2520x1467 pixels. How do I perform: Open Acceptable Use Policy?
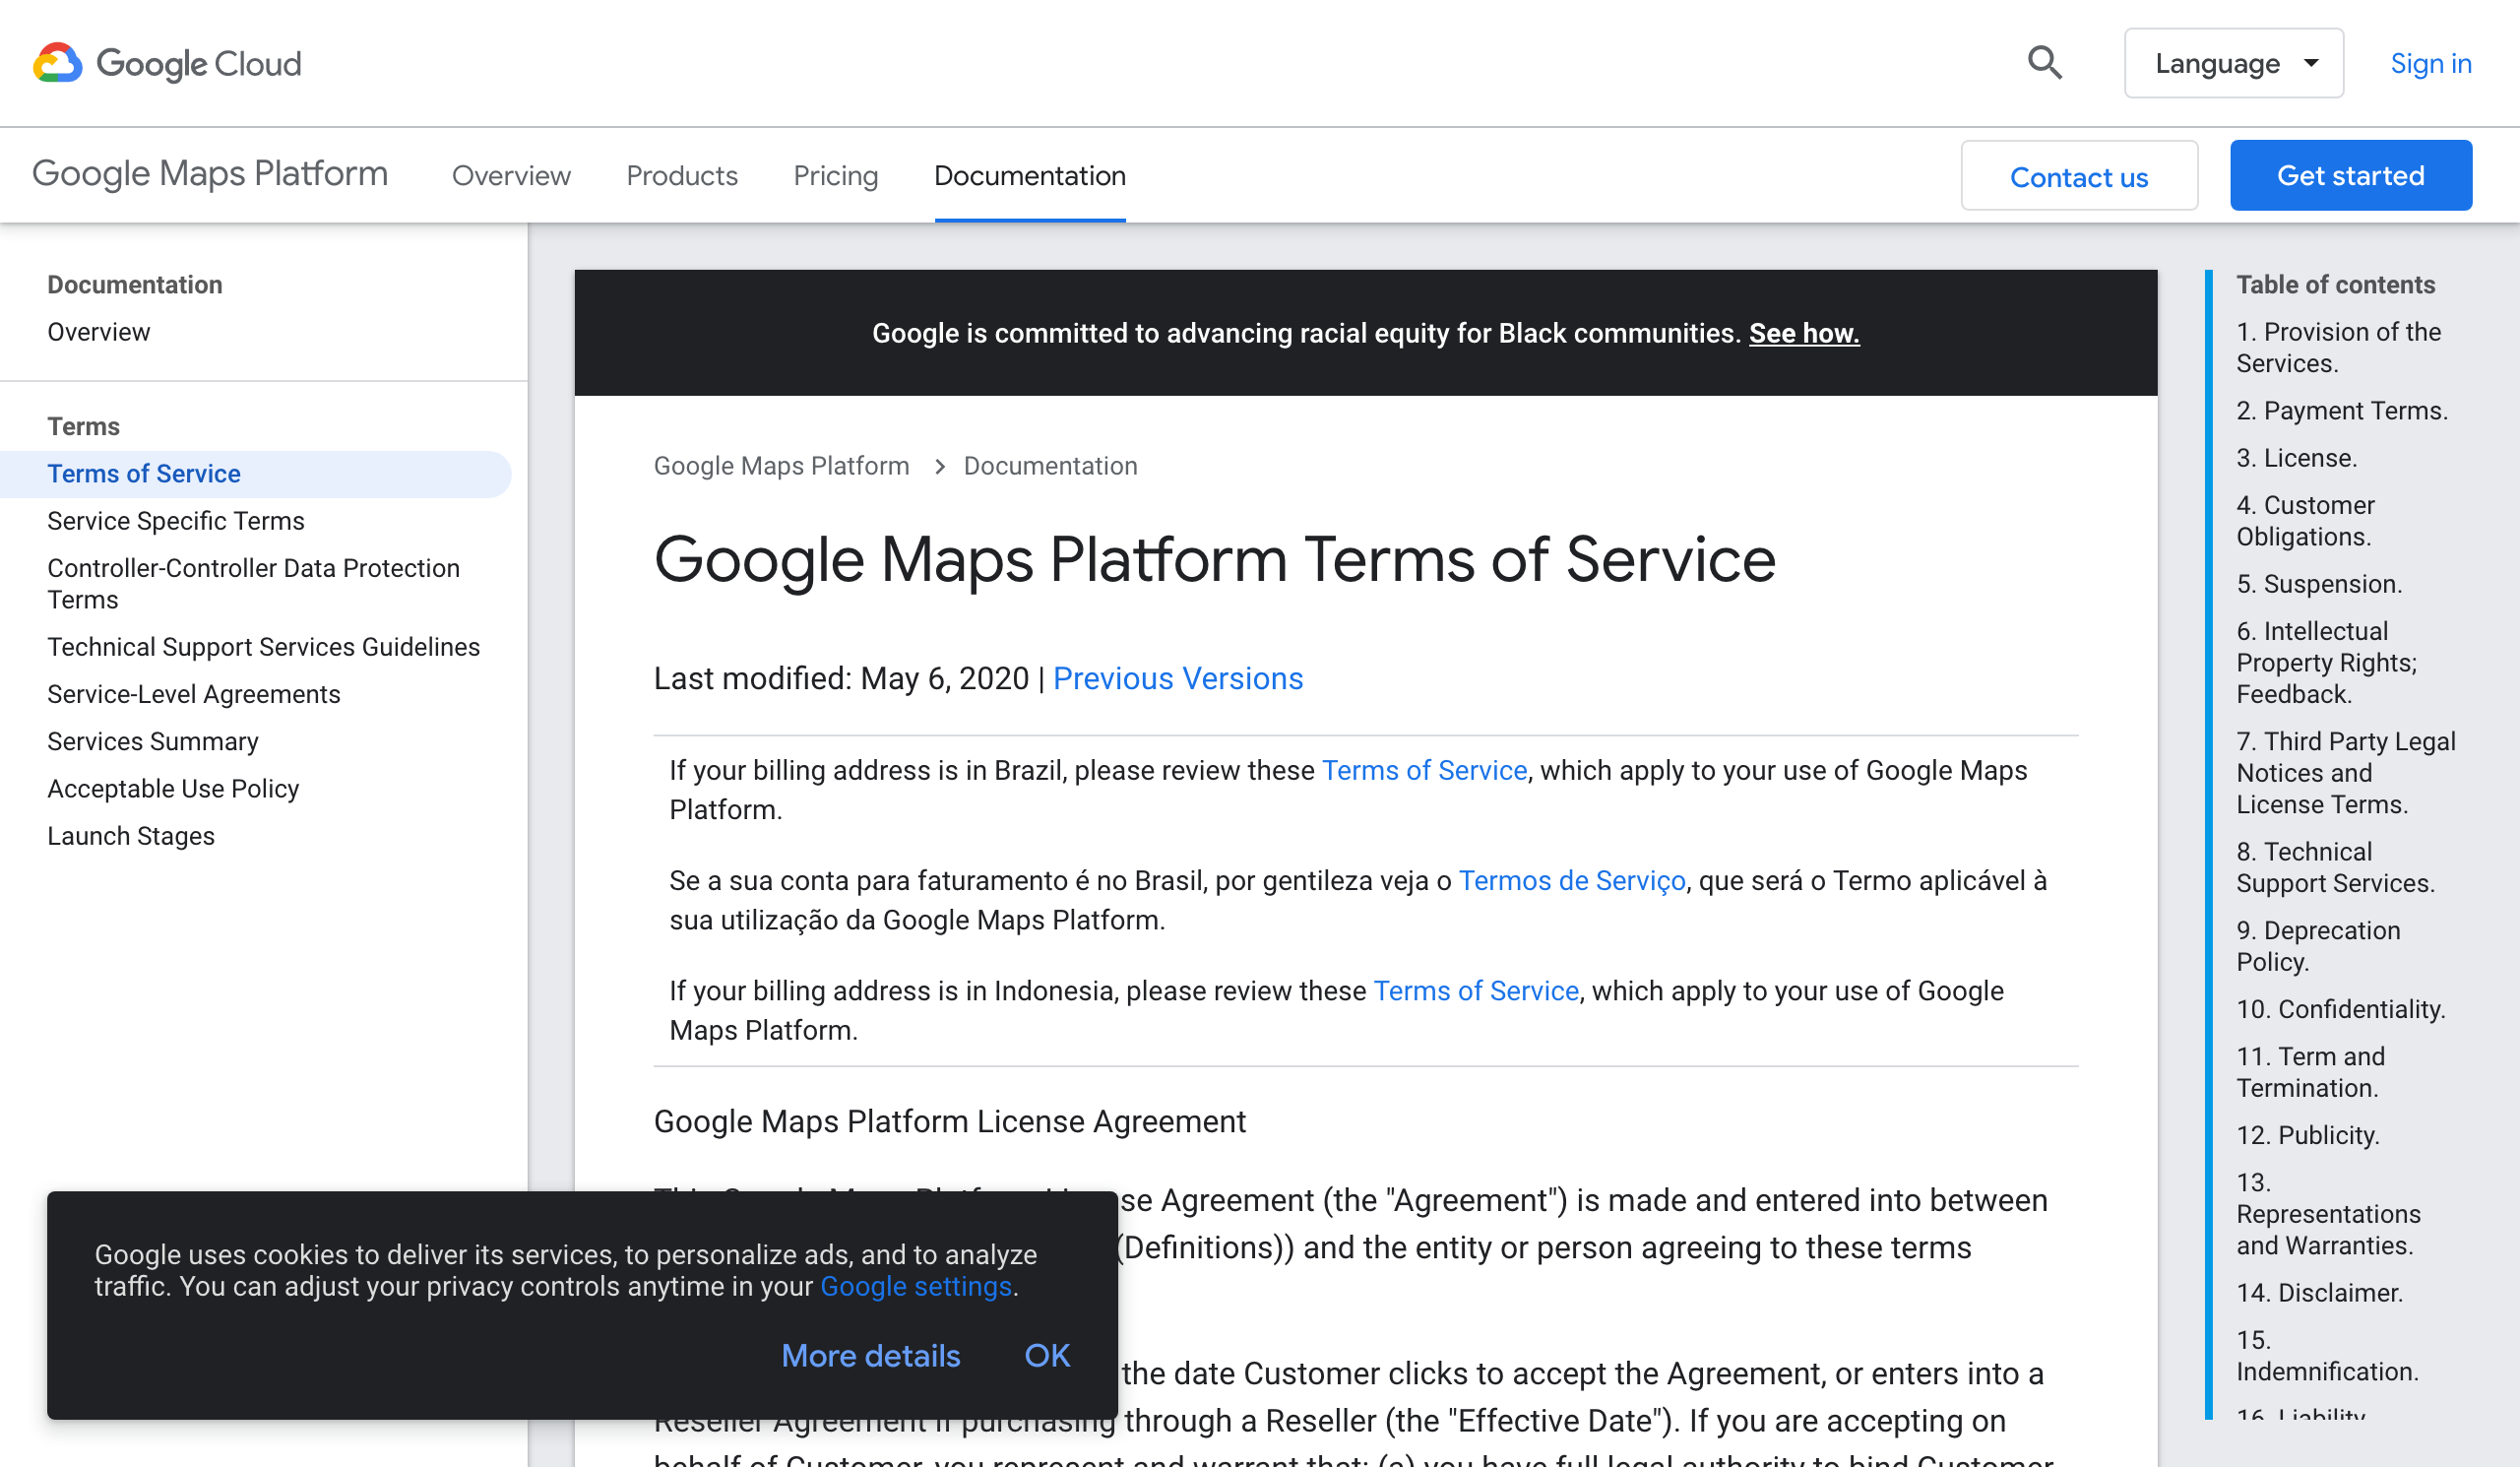[x=173, y=789]
